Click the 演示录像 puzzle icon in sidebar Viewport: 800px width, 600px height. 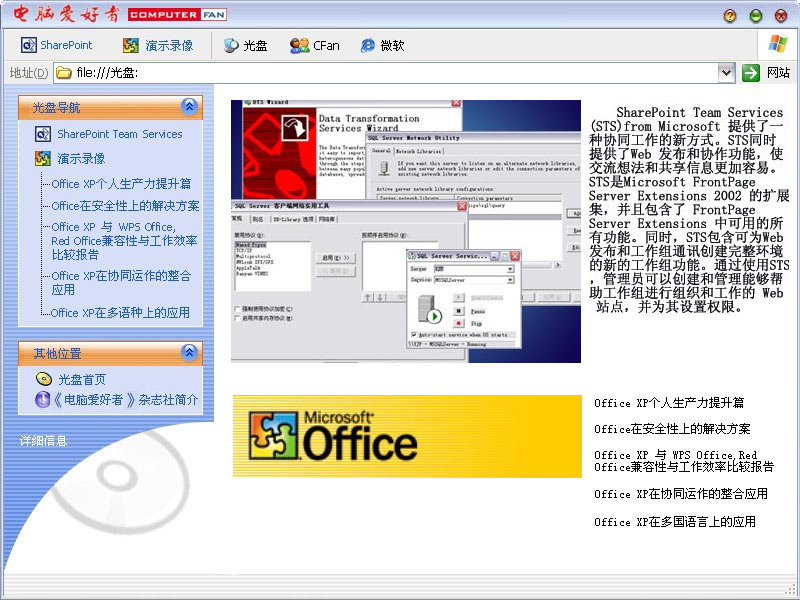pyautogui.click(x=43, y=159)
